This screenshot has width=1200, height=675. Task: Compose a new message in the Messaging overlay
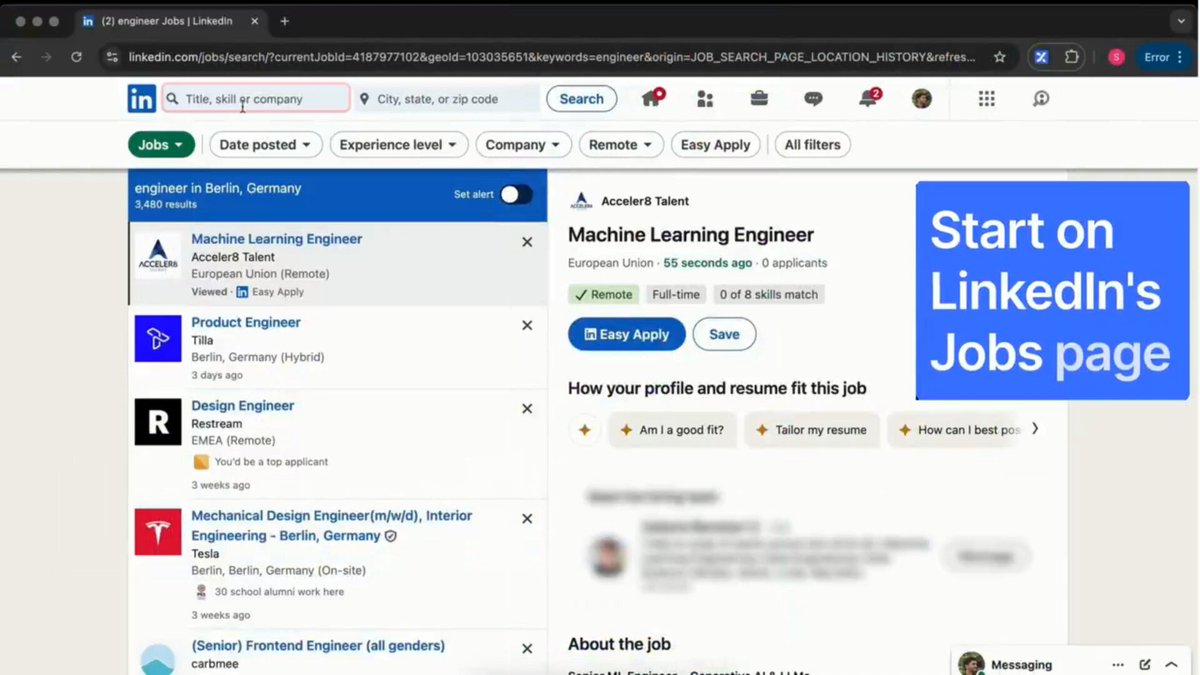[1145, 665]
